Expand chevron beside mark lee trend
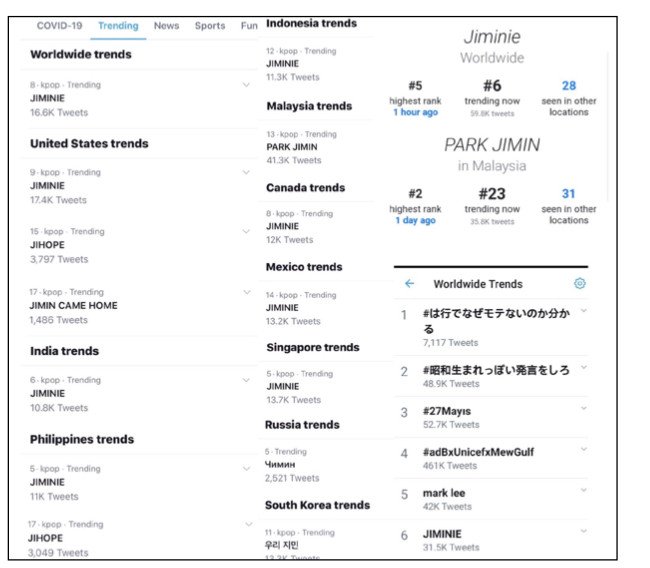The width and height of the screenshot is (650, 568). 584,490
